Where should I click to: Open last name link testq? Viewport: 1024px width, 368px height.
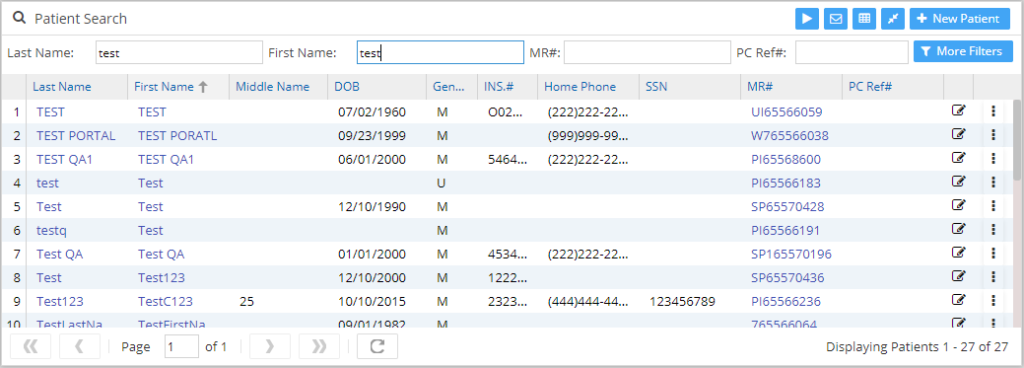point(52,230)
